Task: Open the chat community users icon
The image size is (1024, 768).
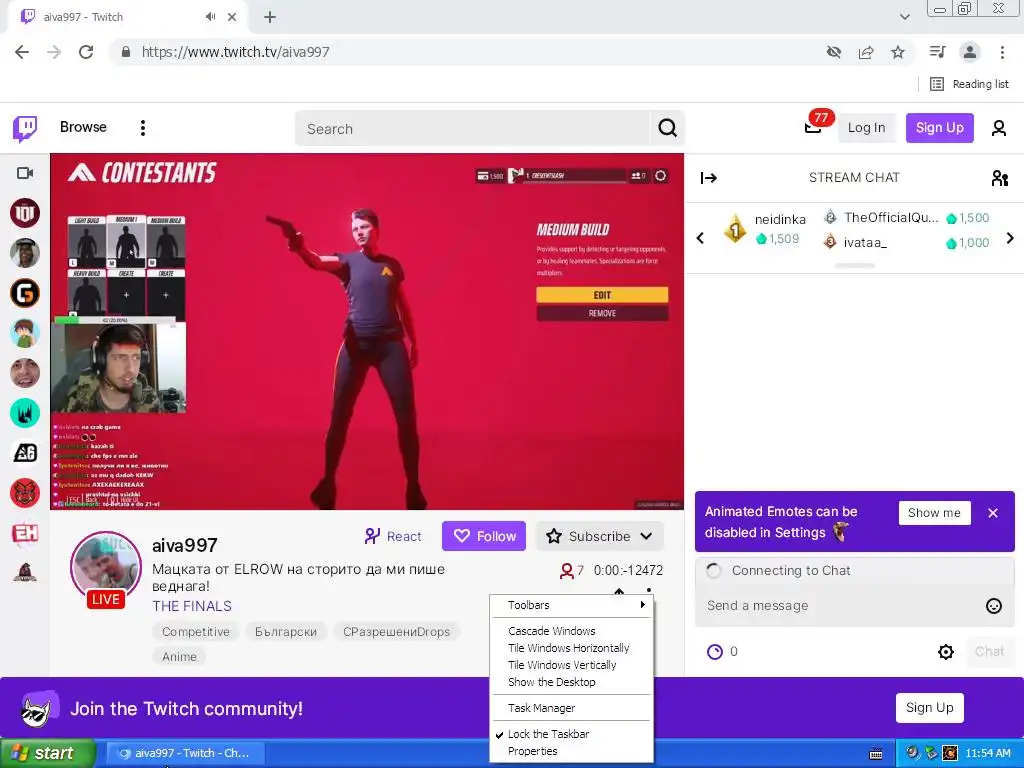Action: (999, 178)
